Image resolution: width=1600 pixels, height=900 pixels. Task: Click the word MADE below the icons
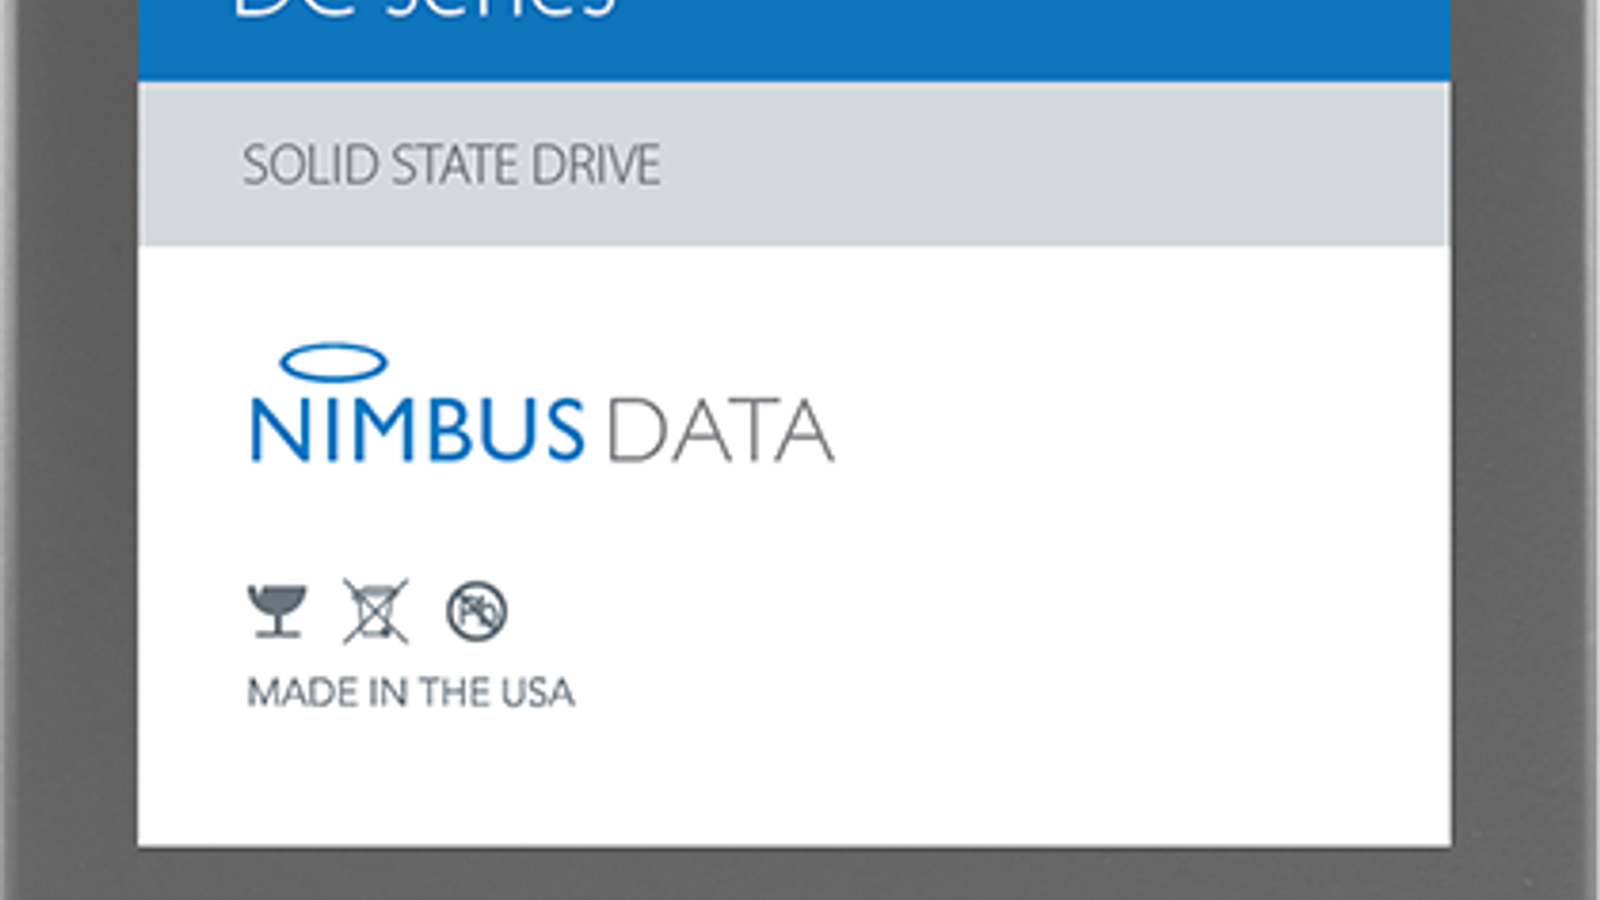(300, 693)
